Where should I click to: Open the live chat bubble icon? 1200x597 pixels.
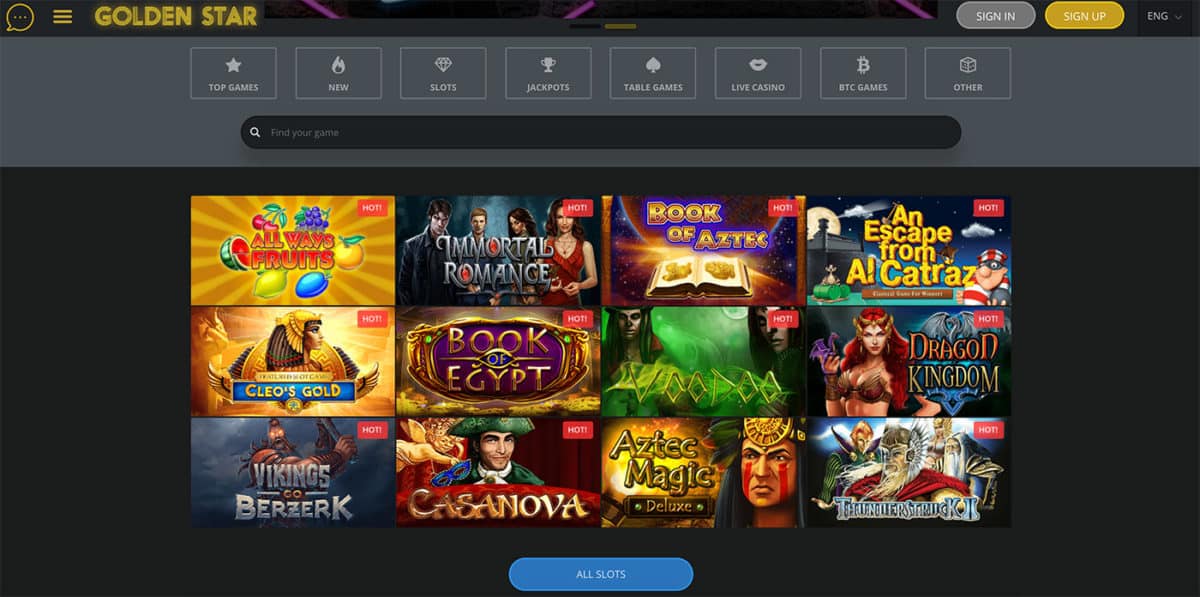20,17
